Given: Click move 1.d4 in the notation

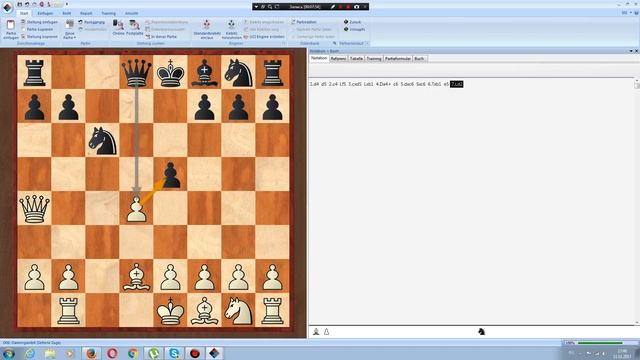Looking at the screenshot, I should (x=314, y=84).
